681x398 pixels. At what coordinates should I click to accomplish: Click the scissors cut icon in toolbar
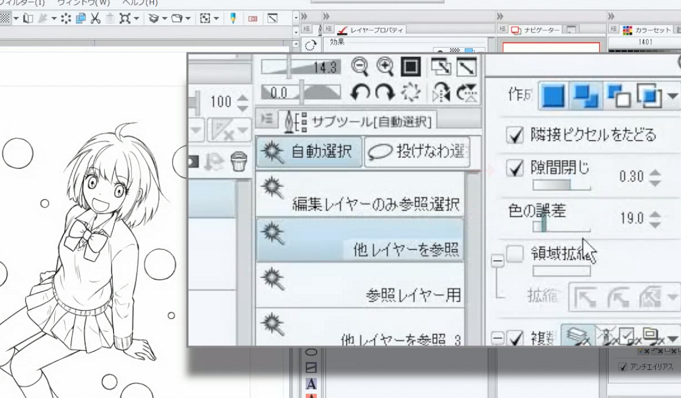click(96, 18)
